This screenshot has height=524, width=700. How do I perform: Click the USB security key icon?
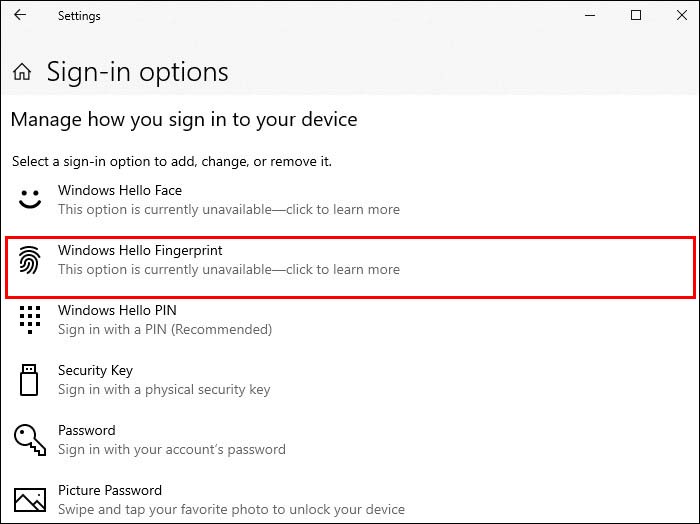(30, 380)
